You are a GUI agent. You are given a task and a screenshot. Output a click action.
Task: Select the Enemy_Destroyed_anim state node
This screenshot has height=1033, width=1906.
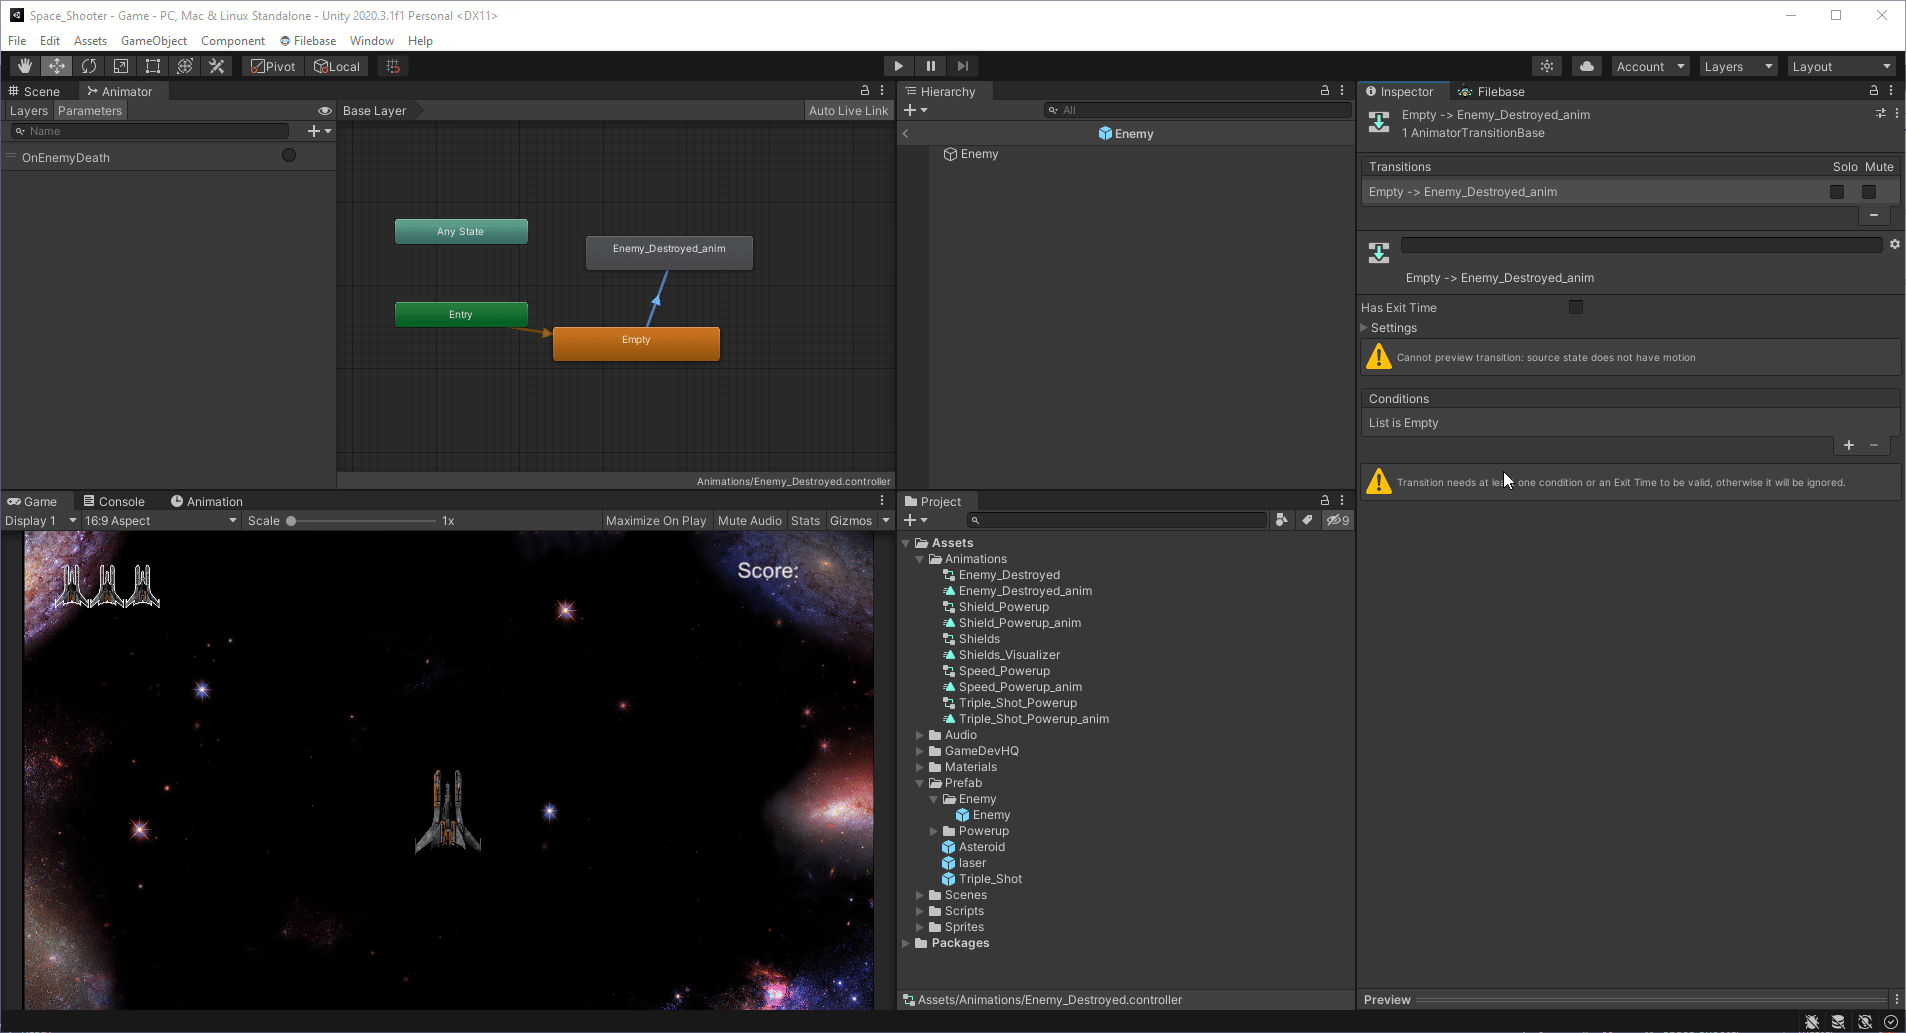(x=669, y=252)
